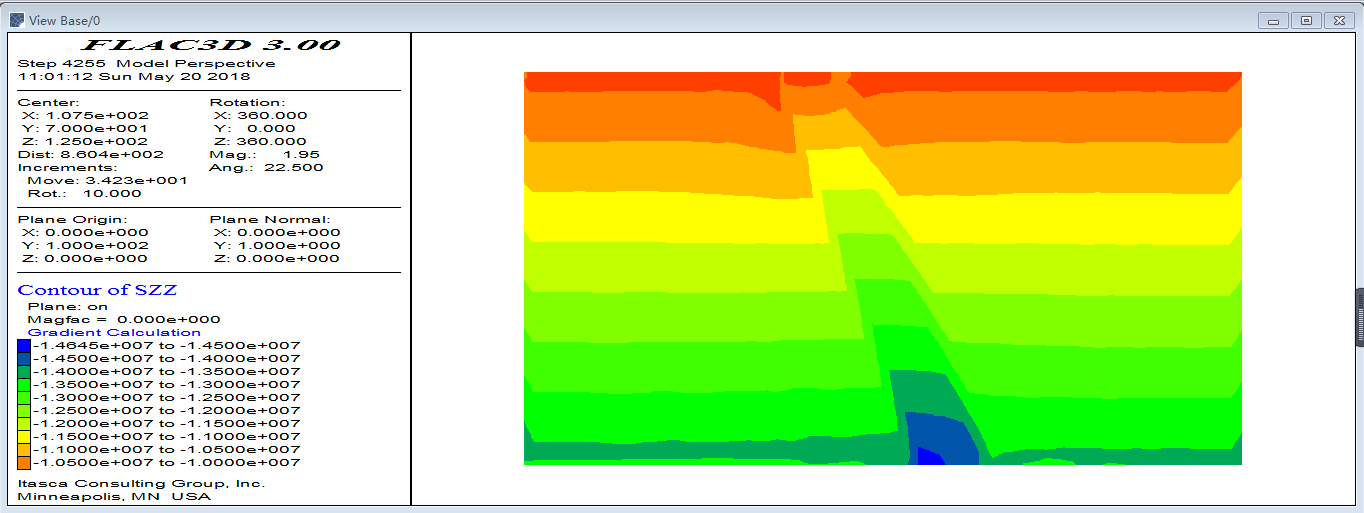Close the View Base/0 window
Image resolution: width=1364 pixels, height=513 pixels.
(1337, 20)
